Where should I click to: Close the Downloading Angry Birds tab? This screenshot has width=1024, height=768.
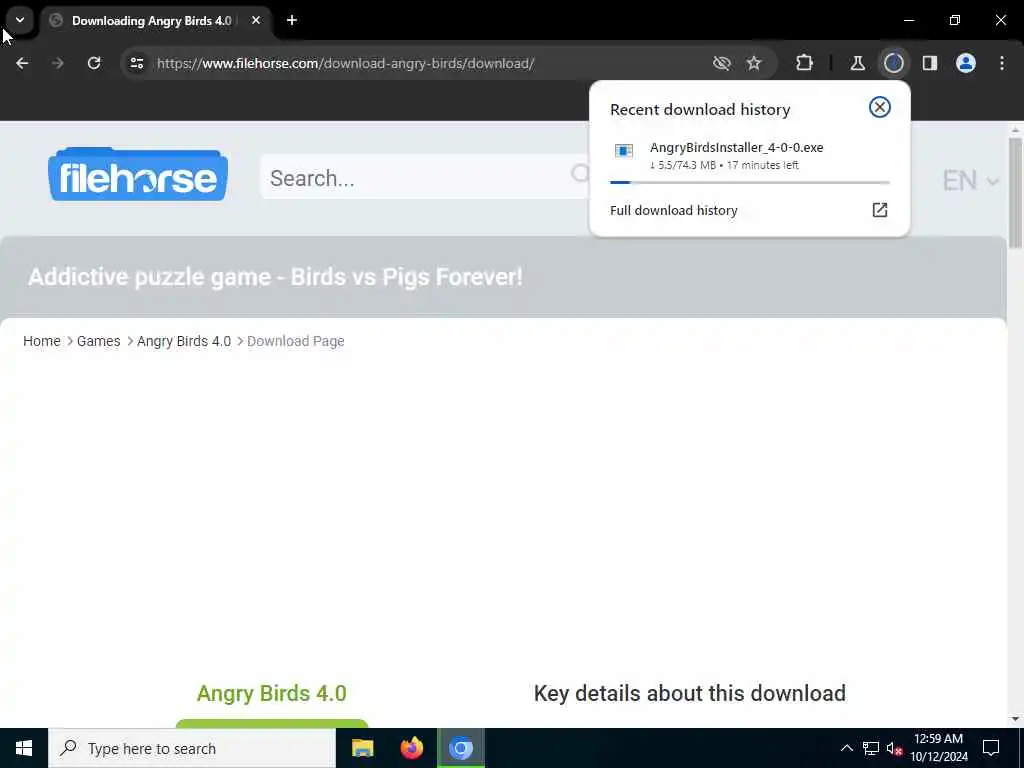(x=256, y=21)
